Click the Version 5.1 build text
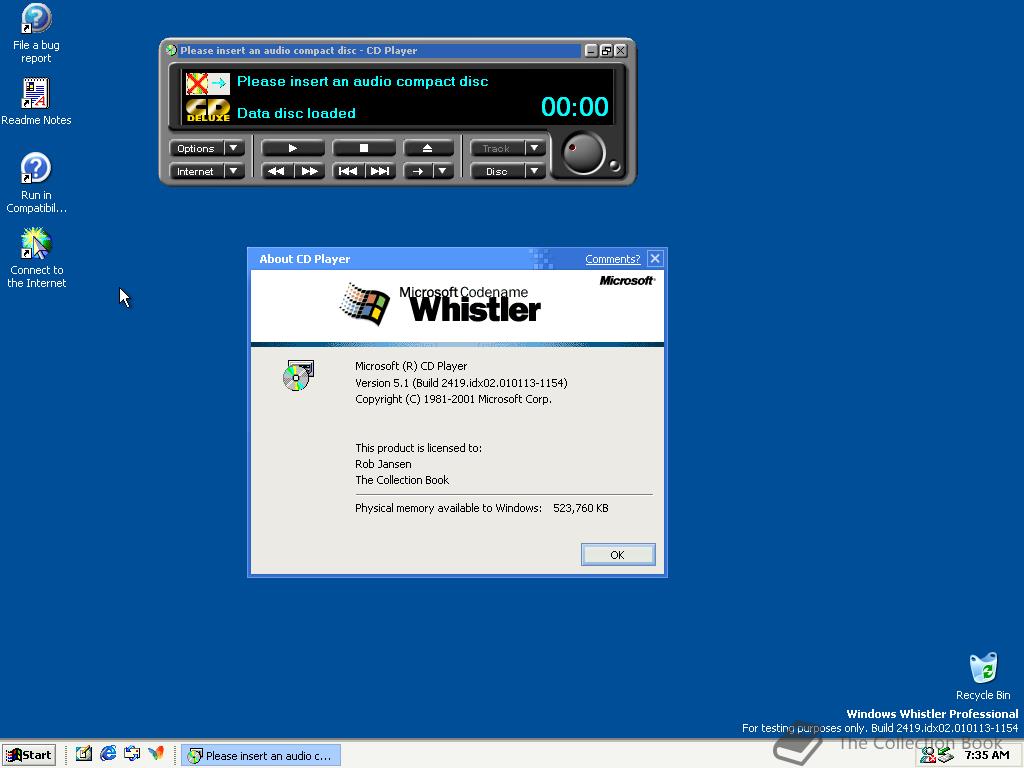Screen dimensions: 1024x768 [x=461, y=383]
